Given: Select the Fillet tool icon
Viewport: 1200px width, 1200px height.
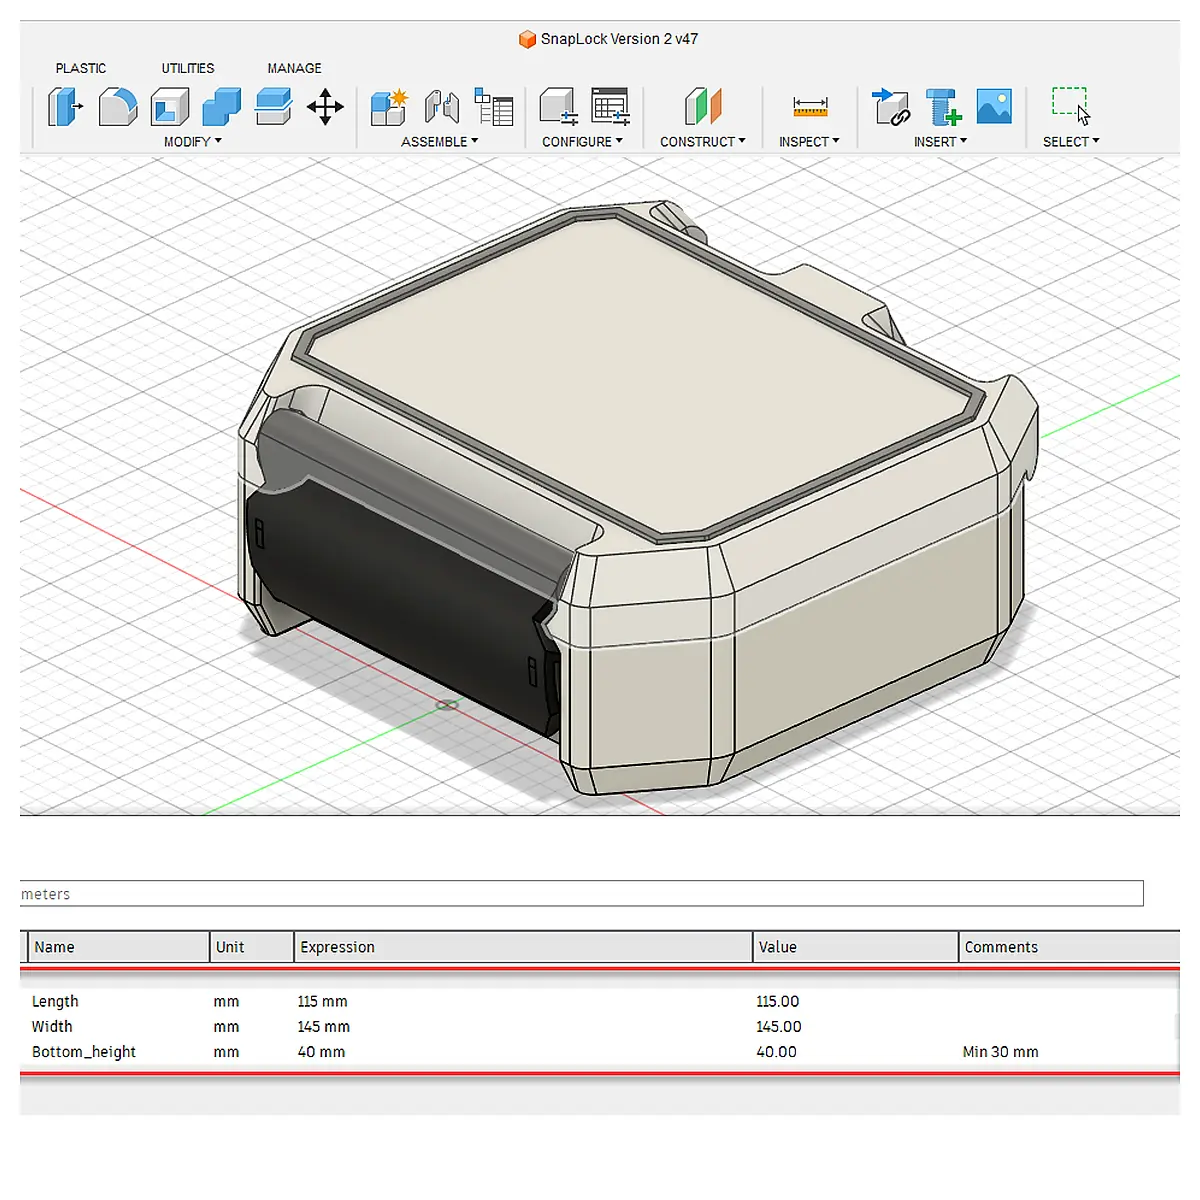Looking at the screenshot, I should click(x=118, y=106).
